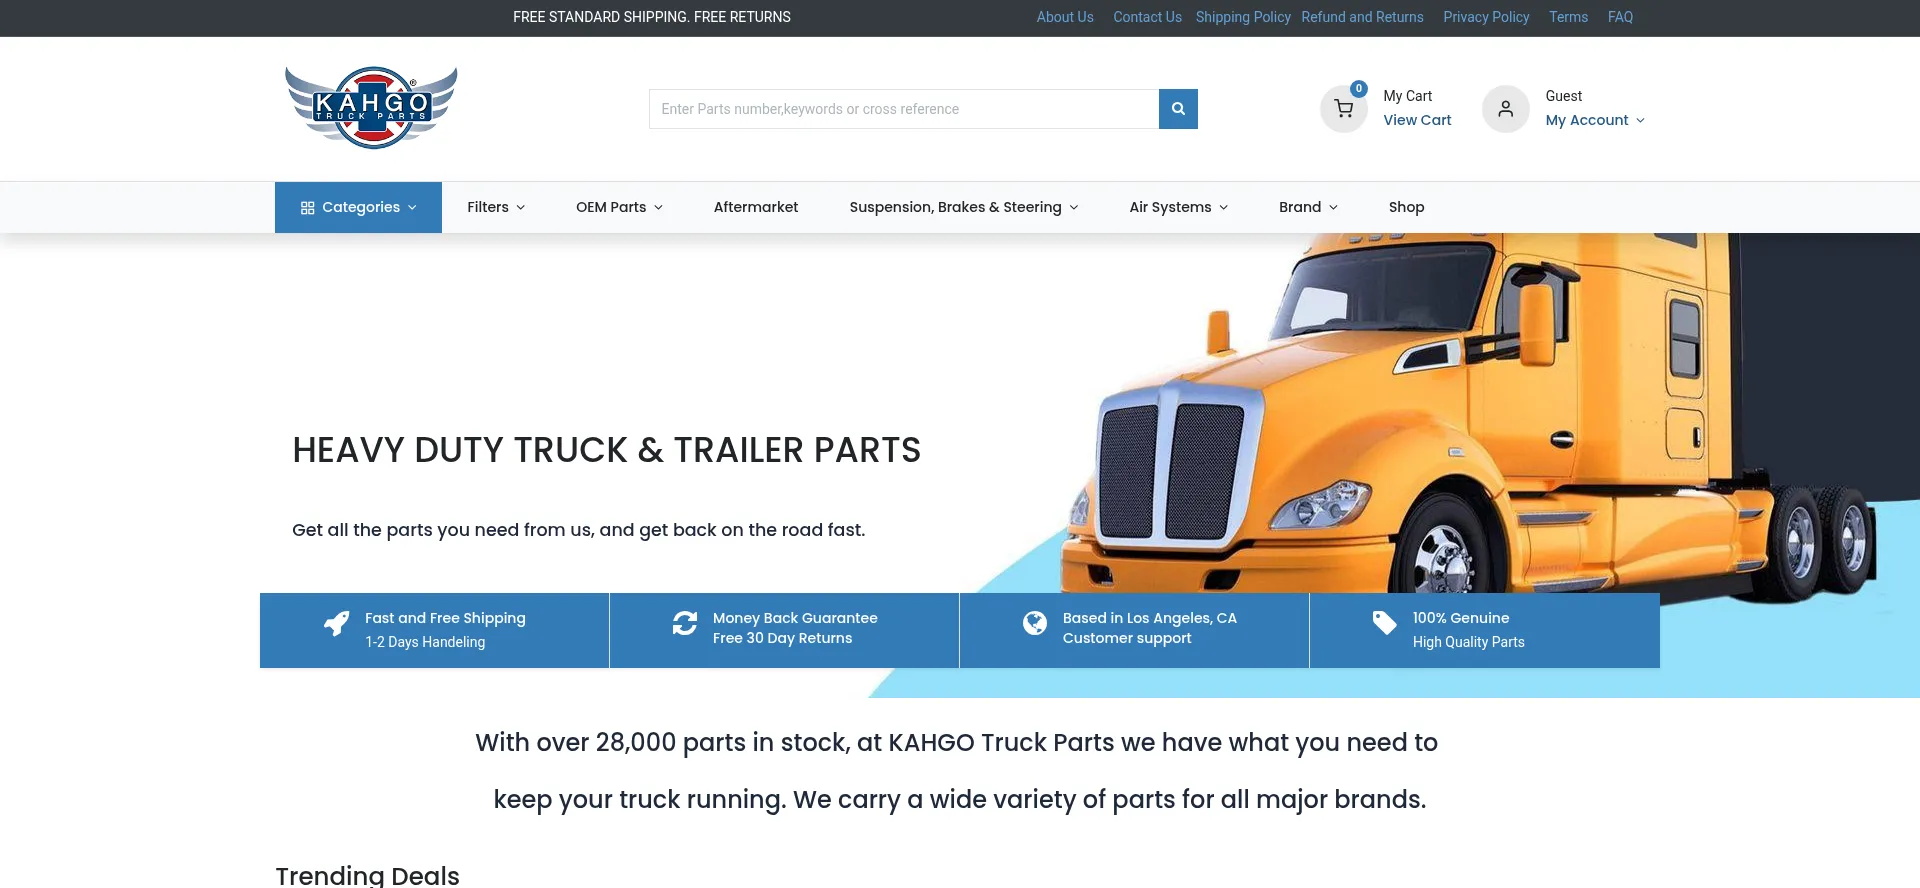
Task: Click the Fast and Free Shipping text
Action: (445, 618)
